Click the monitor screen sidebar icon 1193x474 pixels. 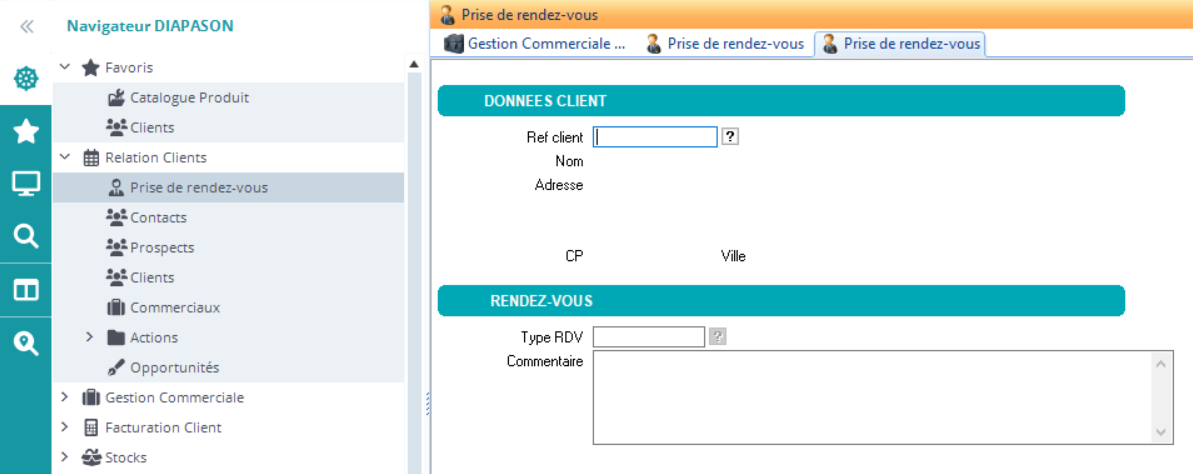click(x=26, y=183)
